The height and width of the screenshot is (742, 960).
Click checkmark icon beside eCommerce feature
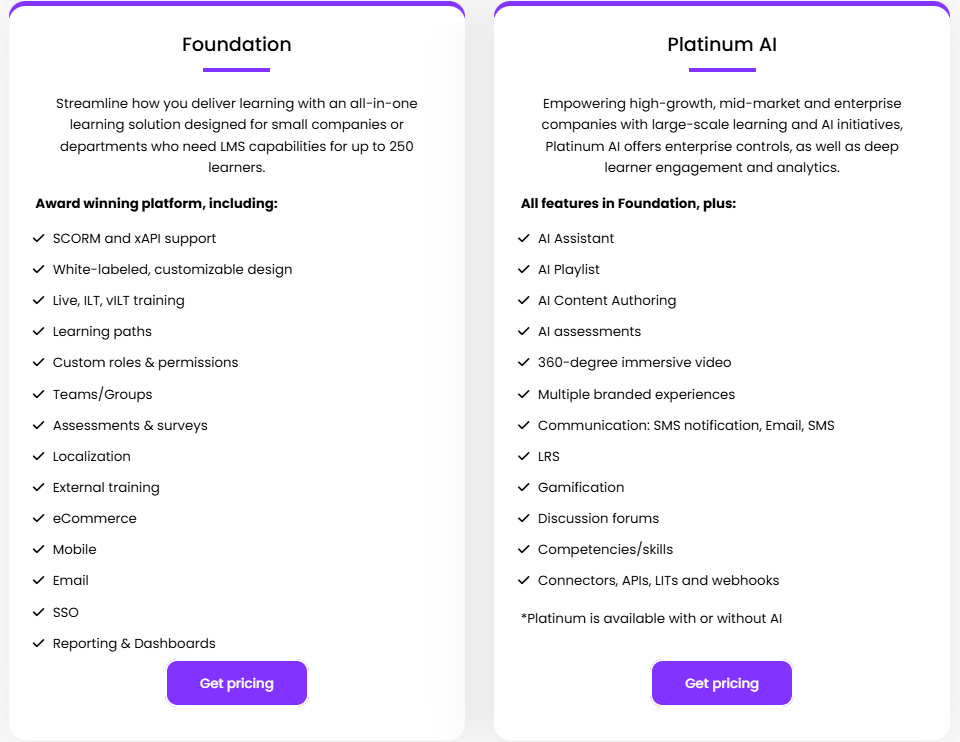39,519
